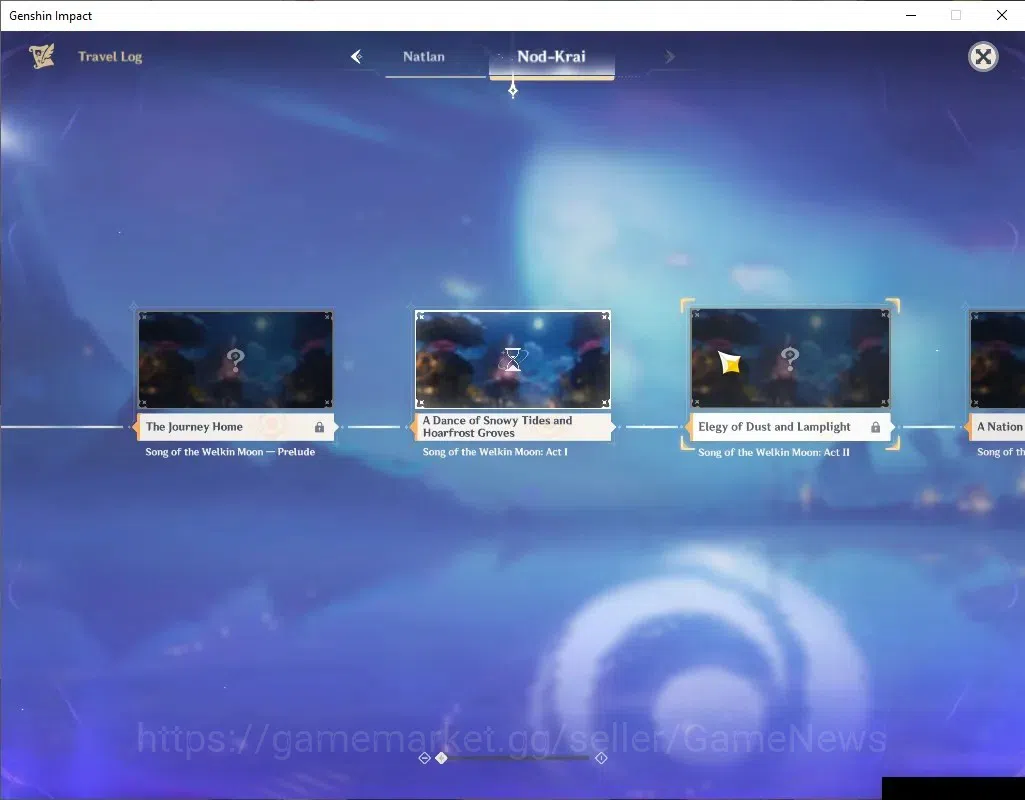Click the hourglass icon on Act I
The height and width of the screenshot is (800, 1025).
point(513,359)
